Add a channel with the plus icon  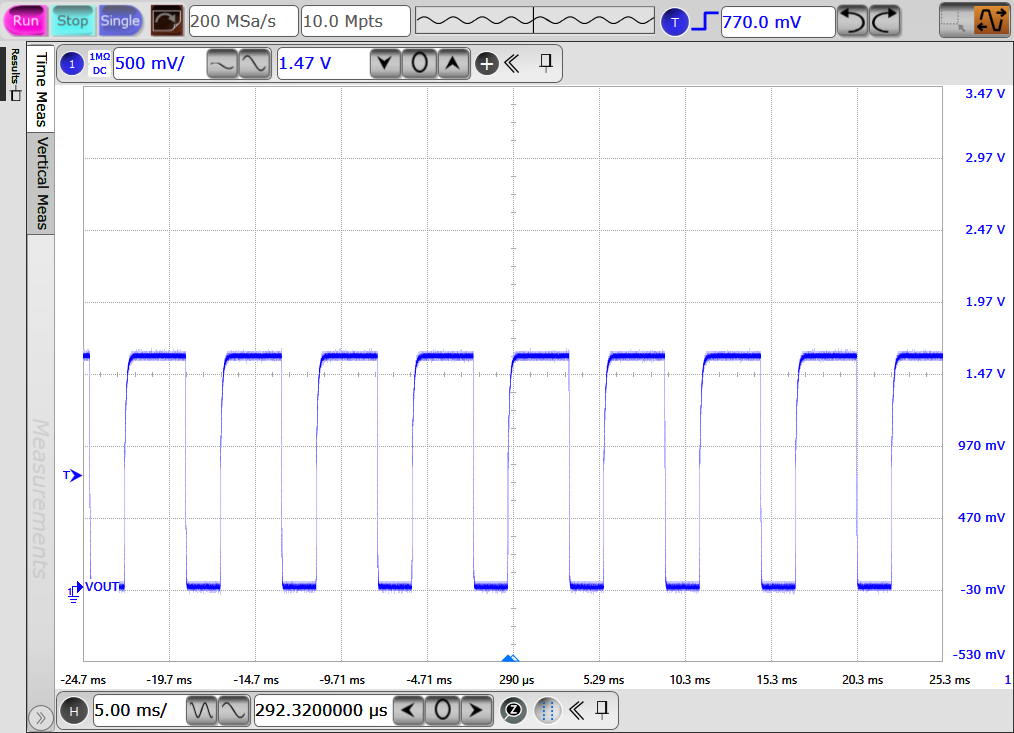[487, 64]
